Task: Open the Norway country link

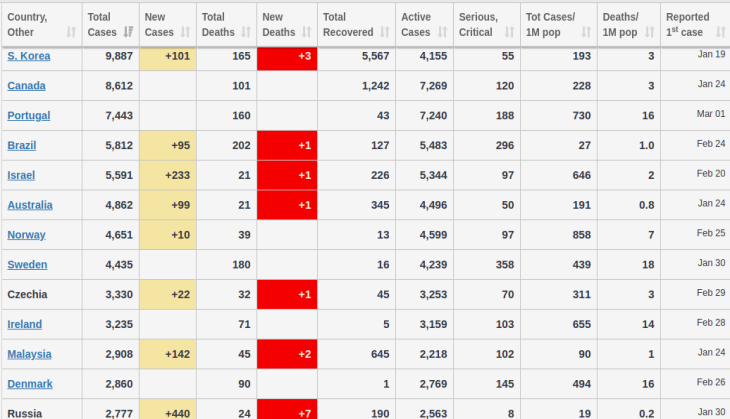Action: pos(27,235)
